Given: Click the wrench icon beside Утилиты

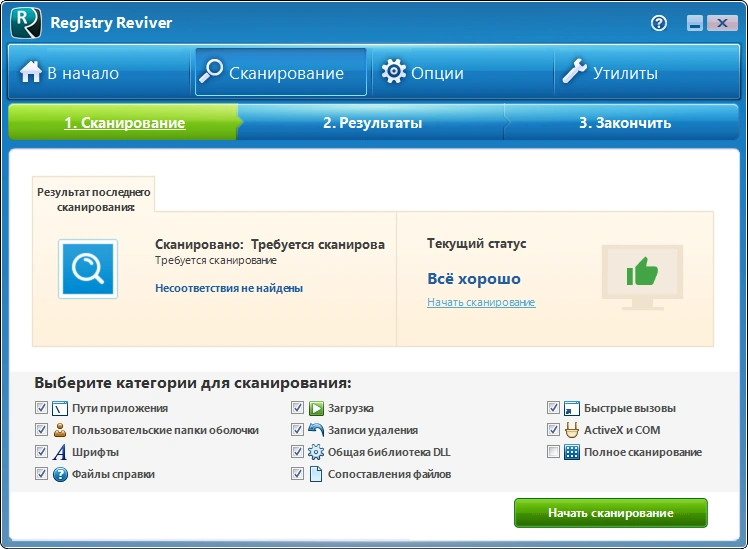Looking at the screenshot, I should 574,72.
